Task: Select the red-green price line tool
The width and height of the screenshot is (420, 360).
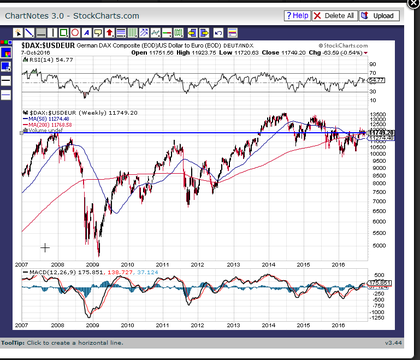Action: click(x=167, y=33)
